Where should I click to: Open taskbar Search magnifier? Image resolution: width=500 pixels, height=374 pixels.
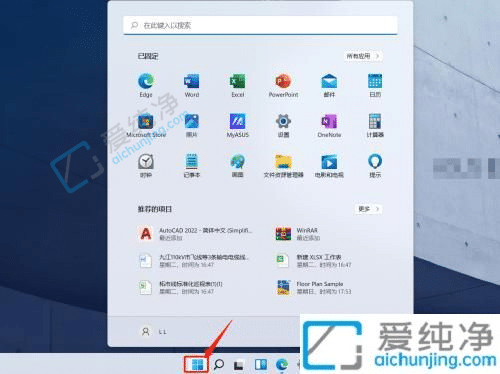click(x=219, y=364)
